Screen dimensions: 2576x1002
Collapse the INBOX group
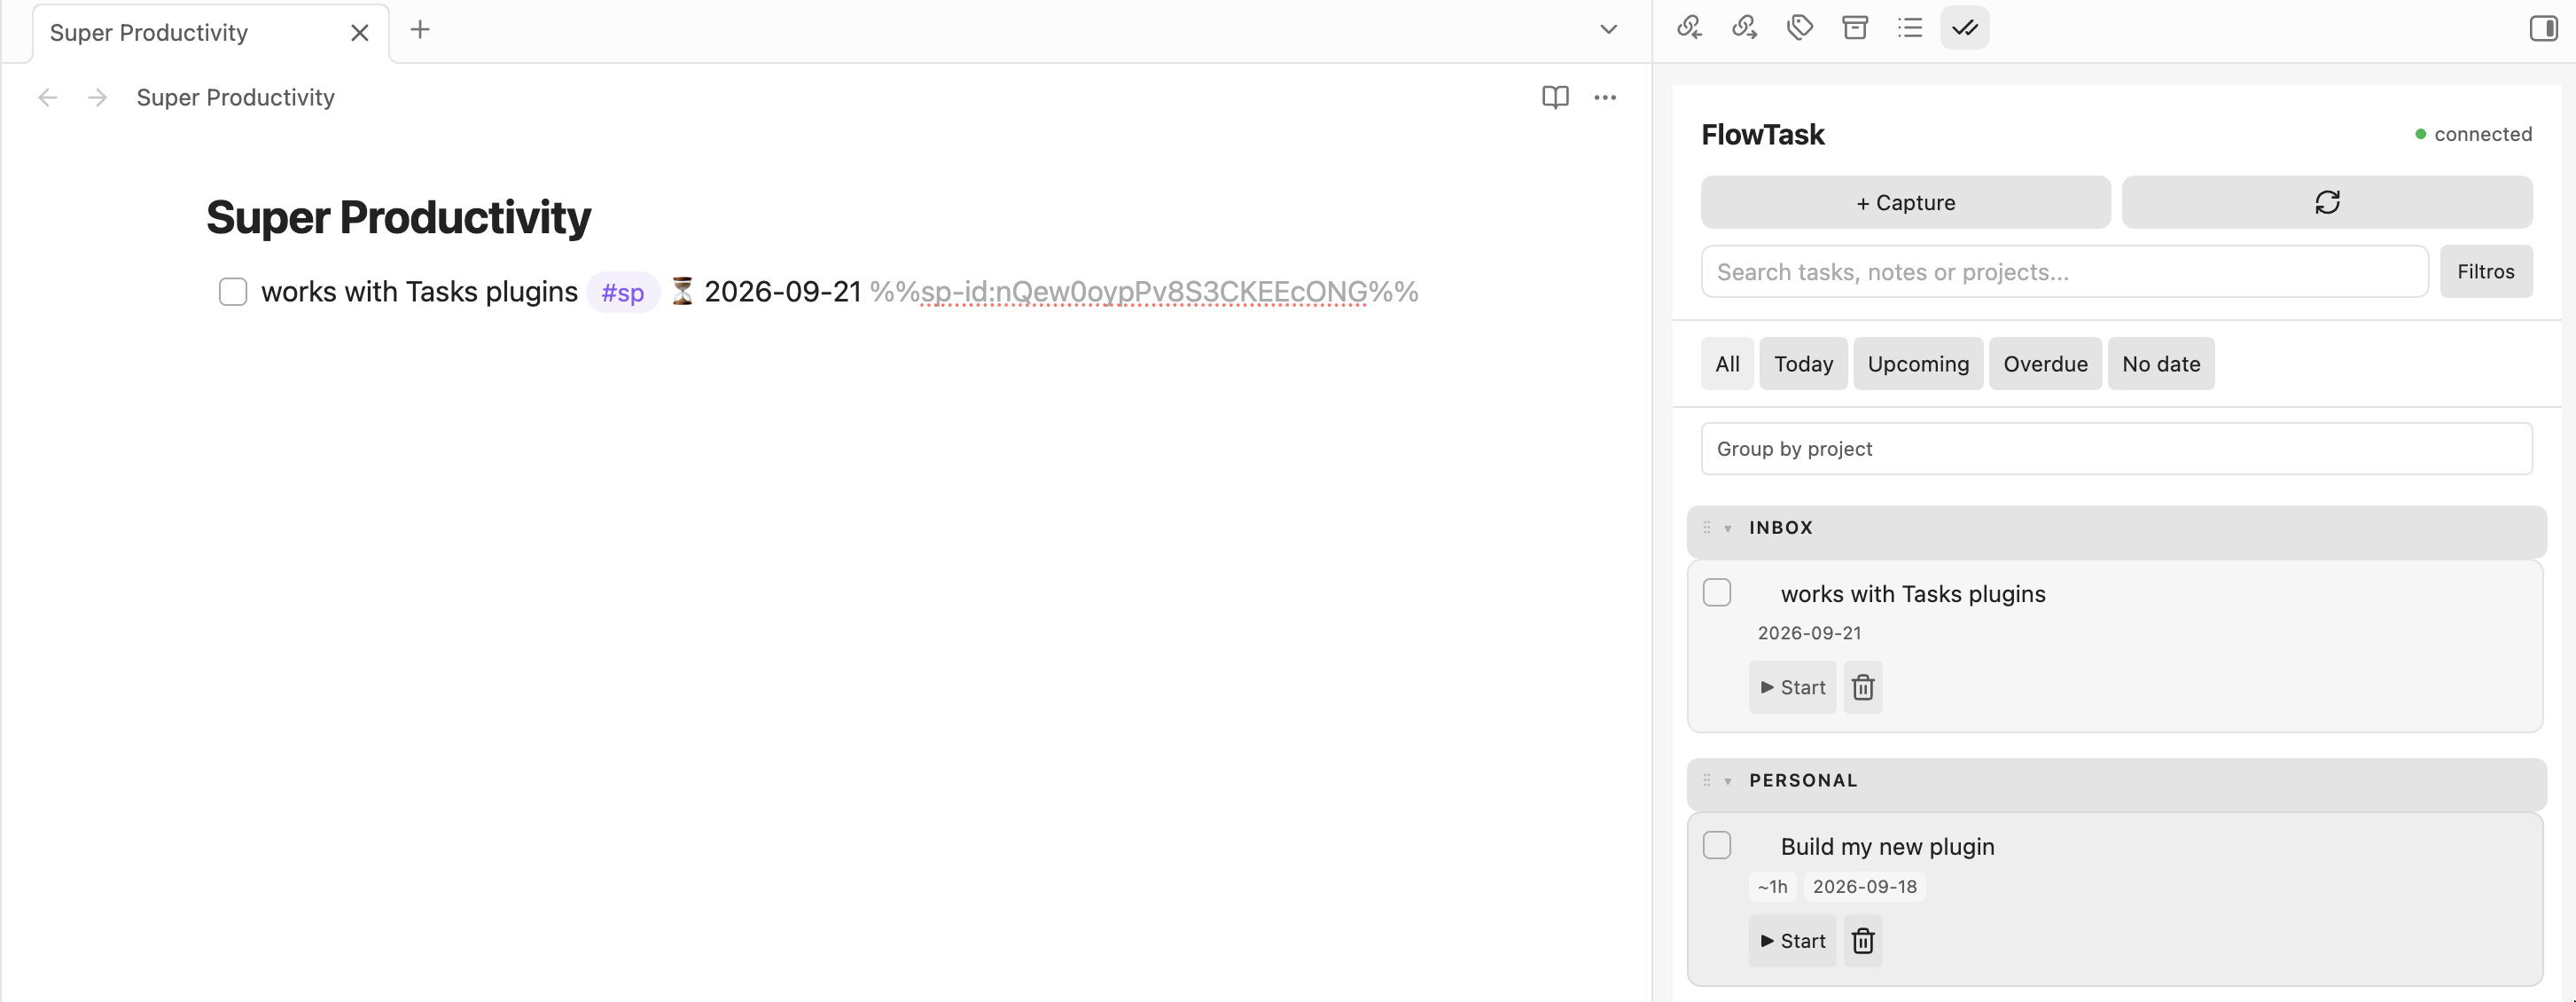click(x=1727, y=528)
